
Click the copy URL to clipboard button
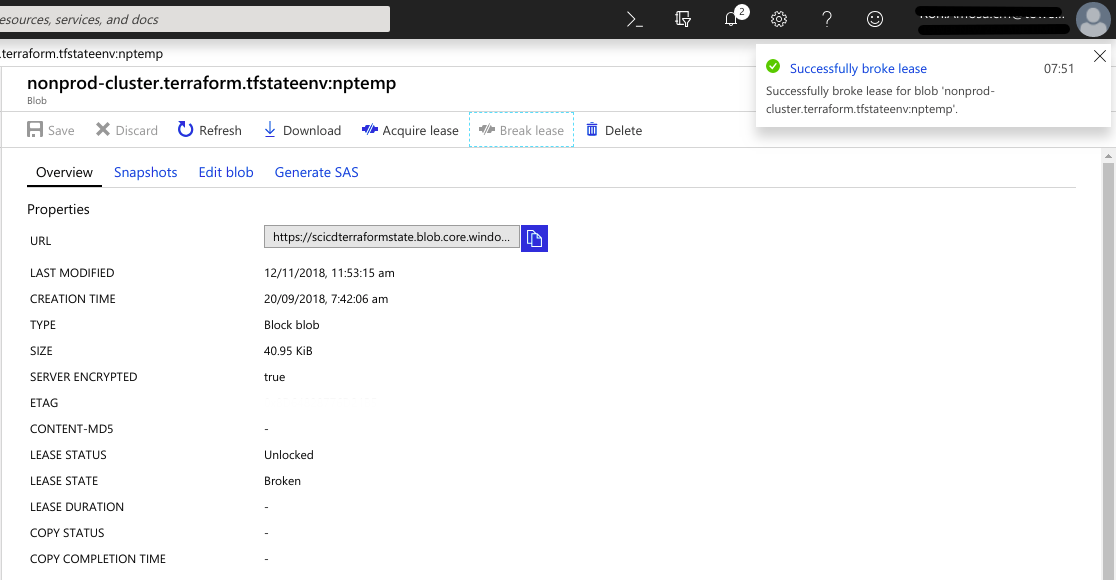tap(534, 238)
